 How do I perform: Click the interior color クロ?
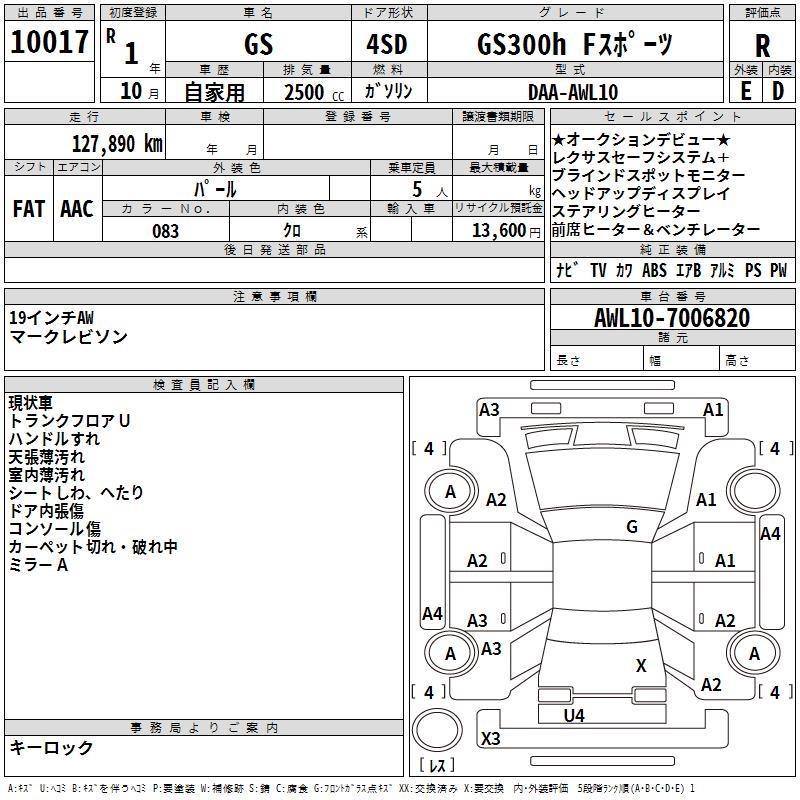pyautogui.click(x=292, y=231)
